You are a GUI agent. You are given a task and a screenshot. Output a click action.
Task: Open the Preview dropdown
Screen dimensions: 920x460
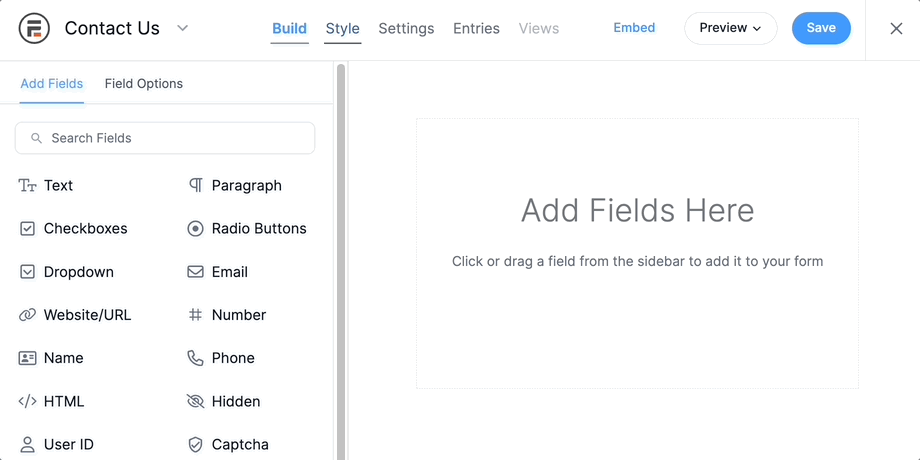(x=730, y=28)
